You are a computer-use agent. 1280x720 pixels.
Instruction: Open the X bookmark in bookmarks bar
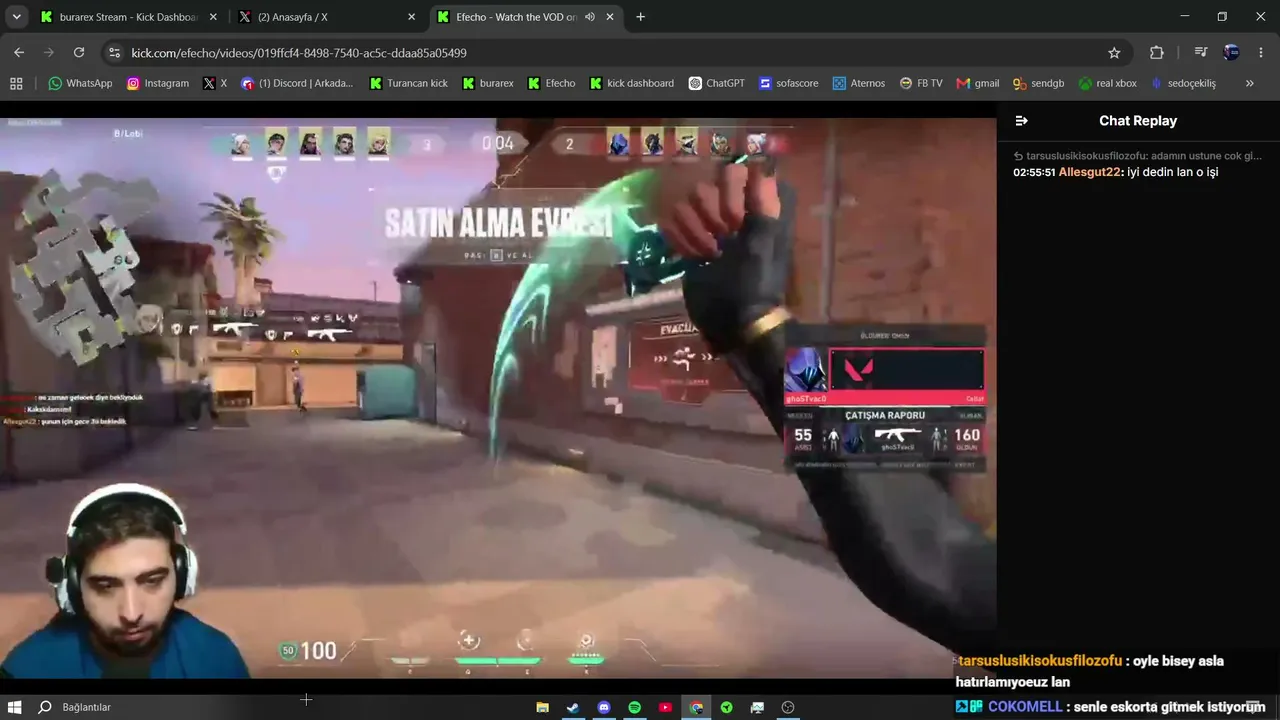[x=214, y=83]
